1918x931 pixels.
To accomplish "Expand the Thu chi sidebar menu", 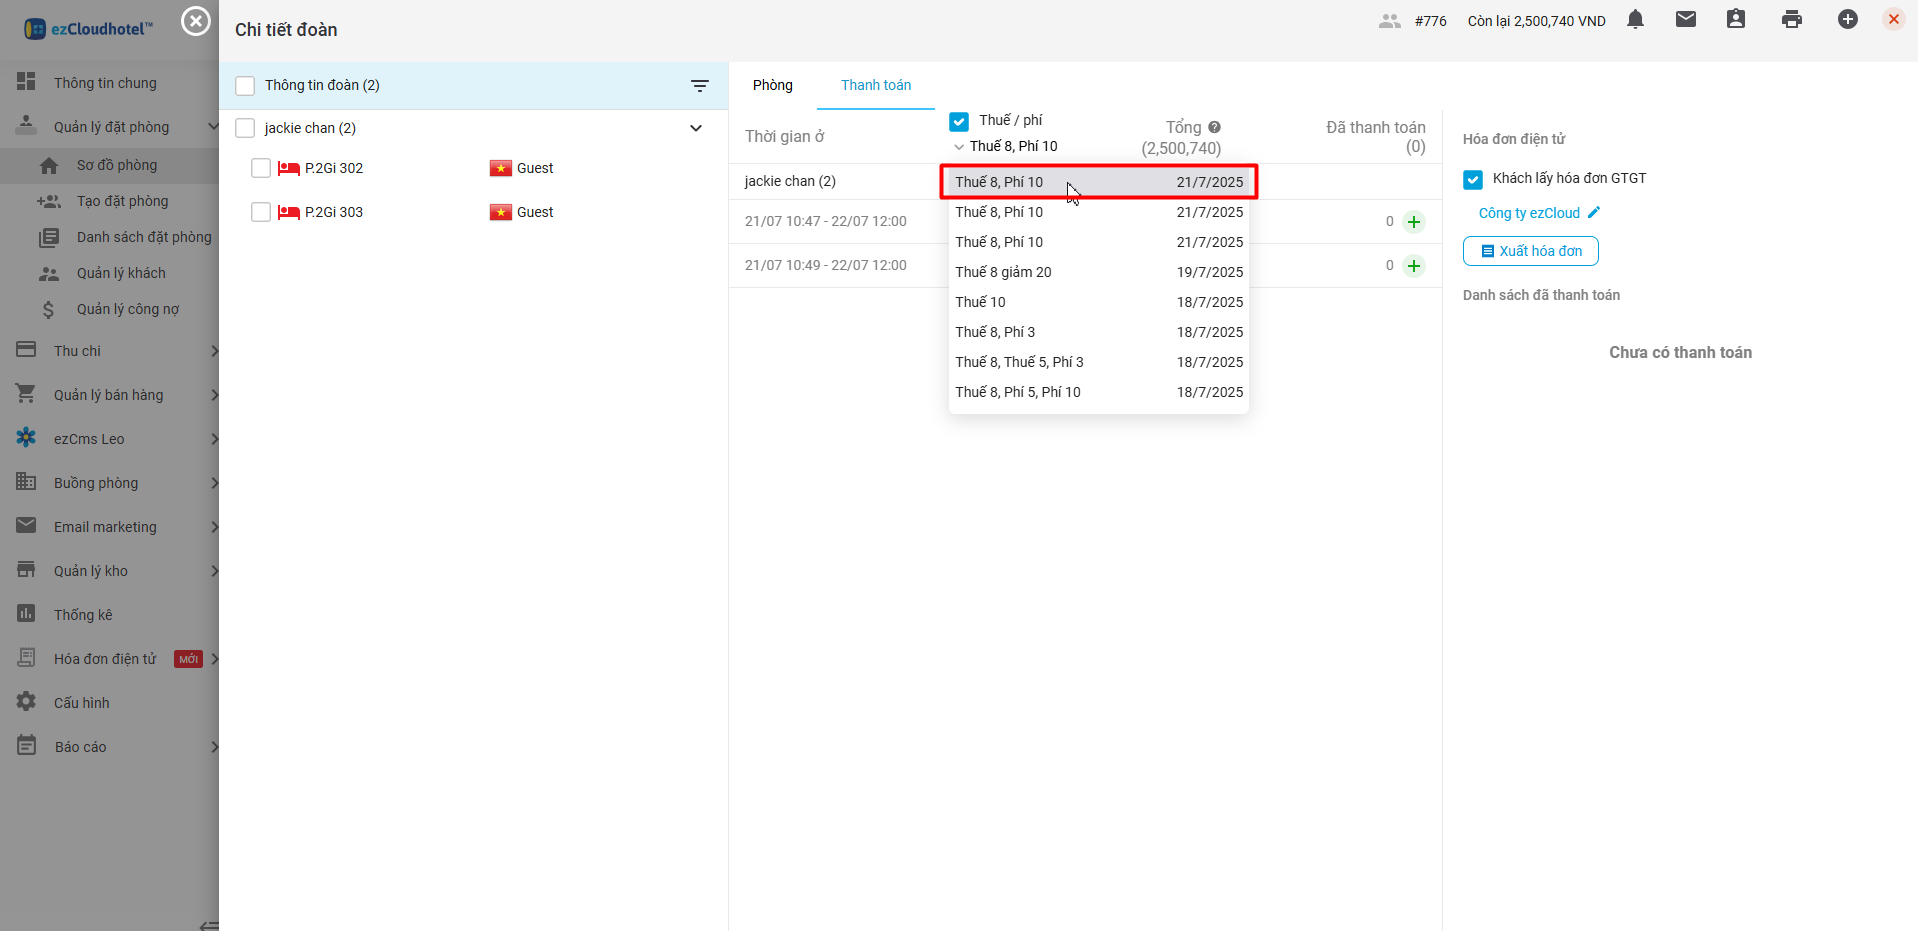I will pyautogui.click(x=110, y=351).
